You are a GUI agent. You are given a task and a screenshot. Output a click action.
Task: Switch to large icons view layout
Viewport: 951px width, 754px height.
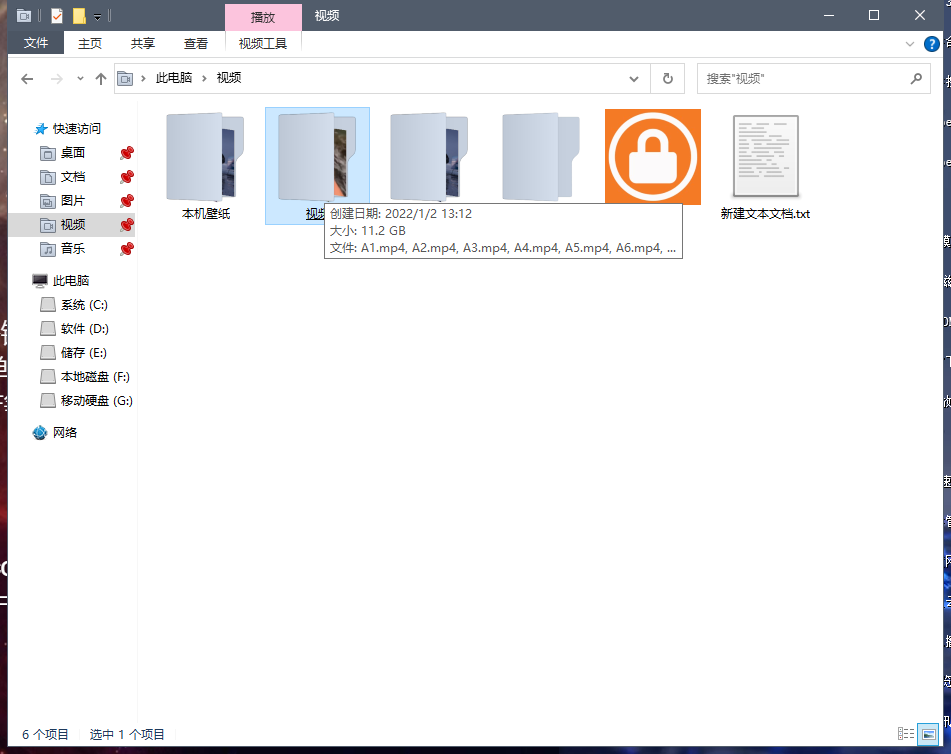928,734
